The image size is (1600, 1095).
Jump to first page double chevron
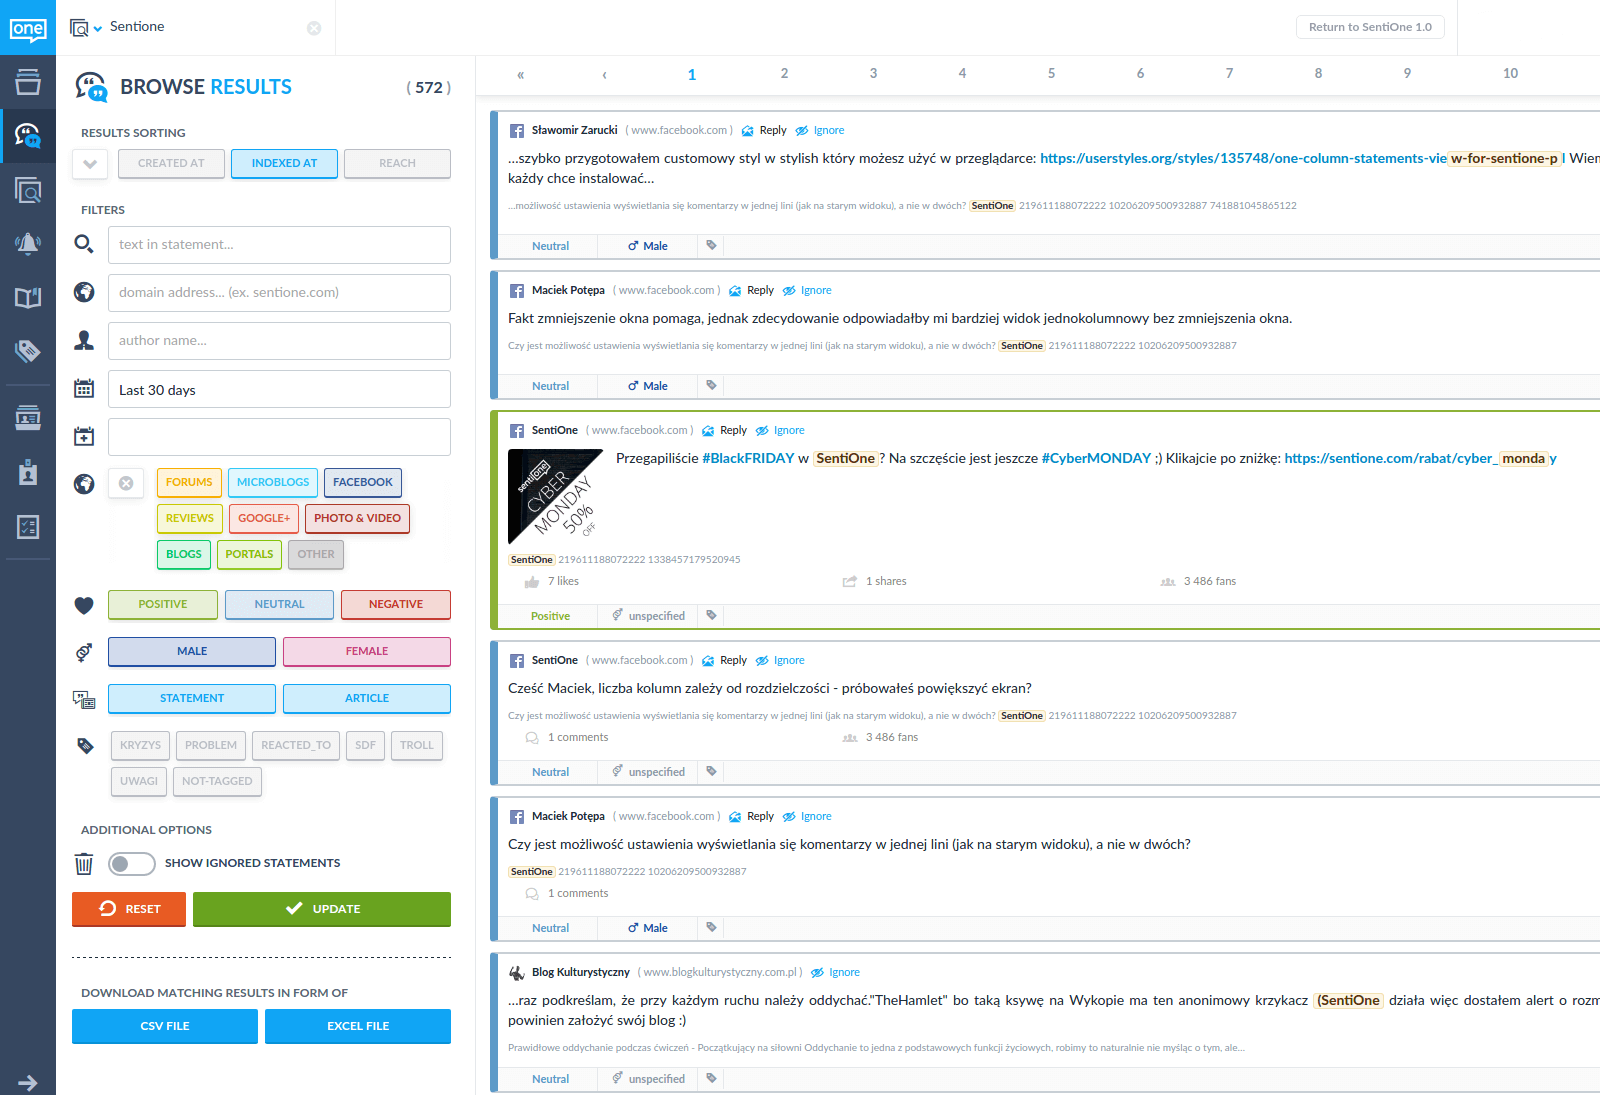click(x=520, y=75)
